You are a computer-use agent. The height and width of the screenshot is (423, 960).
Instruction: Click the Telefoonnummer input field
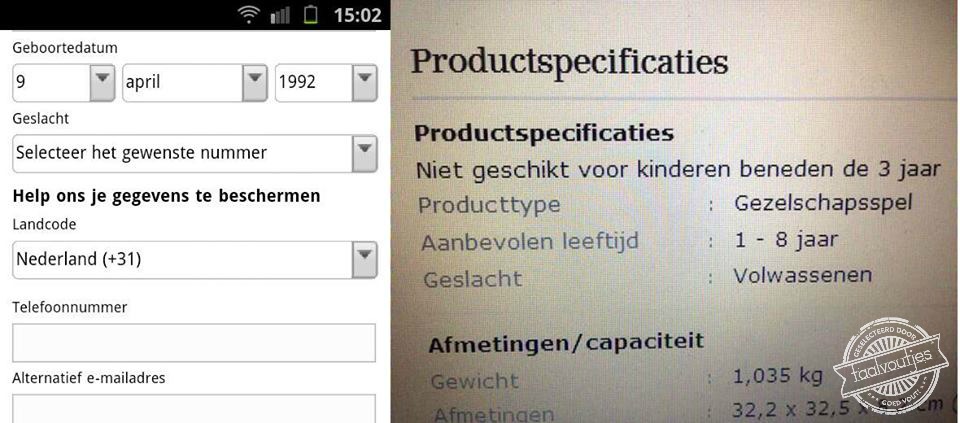(194, 342)
